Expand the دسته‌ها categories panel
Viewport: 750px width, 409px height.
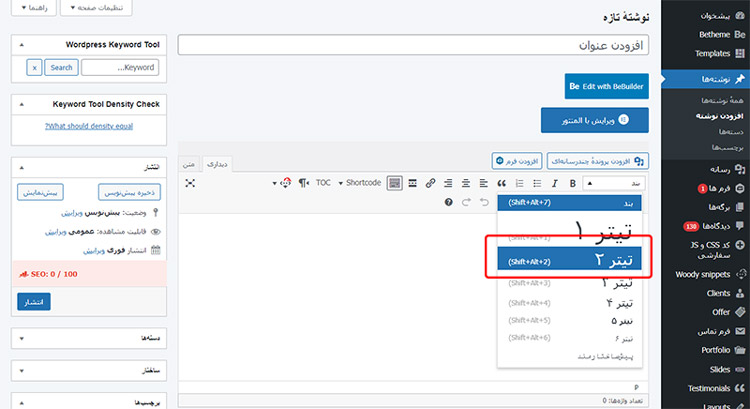[22, 339]
